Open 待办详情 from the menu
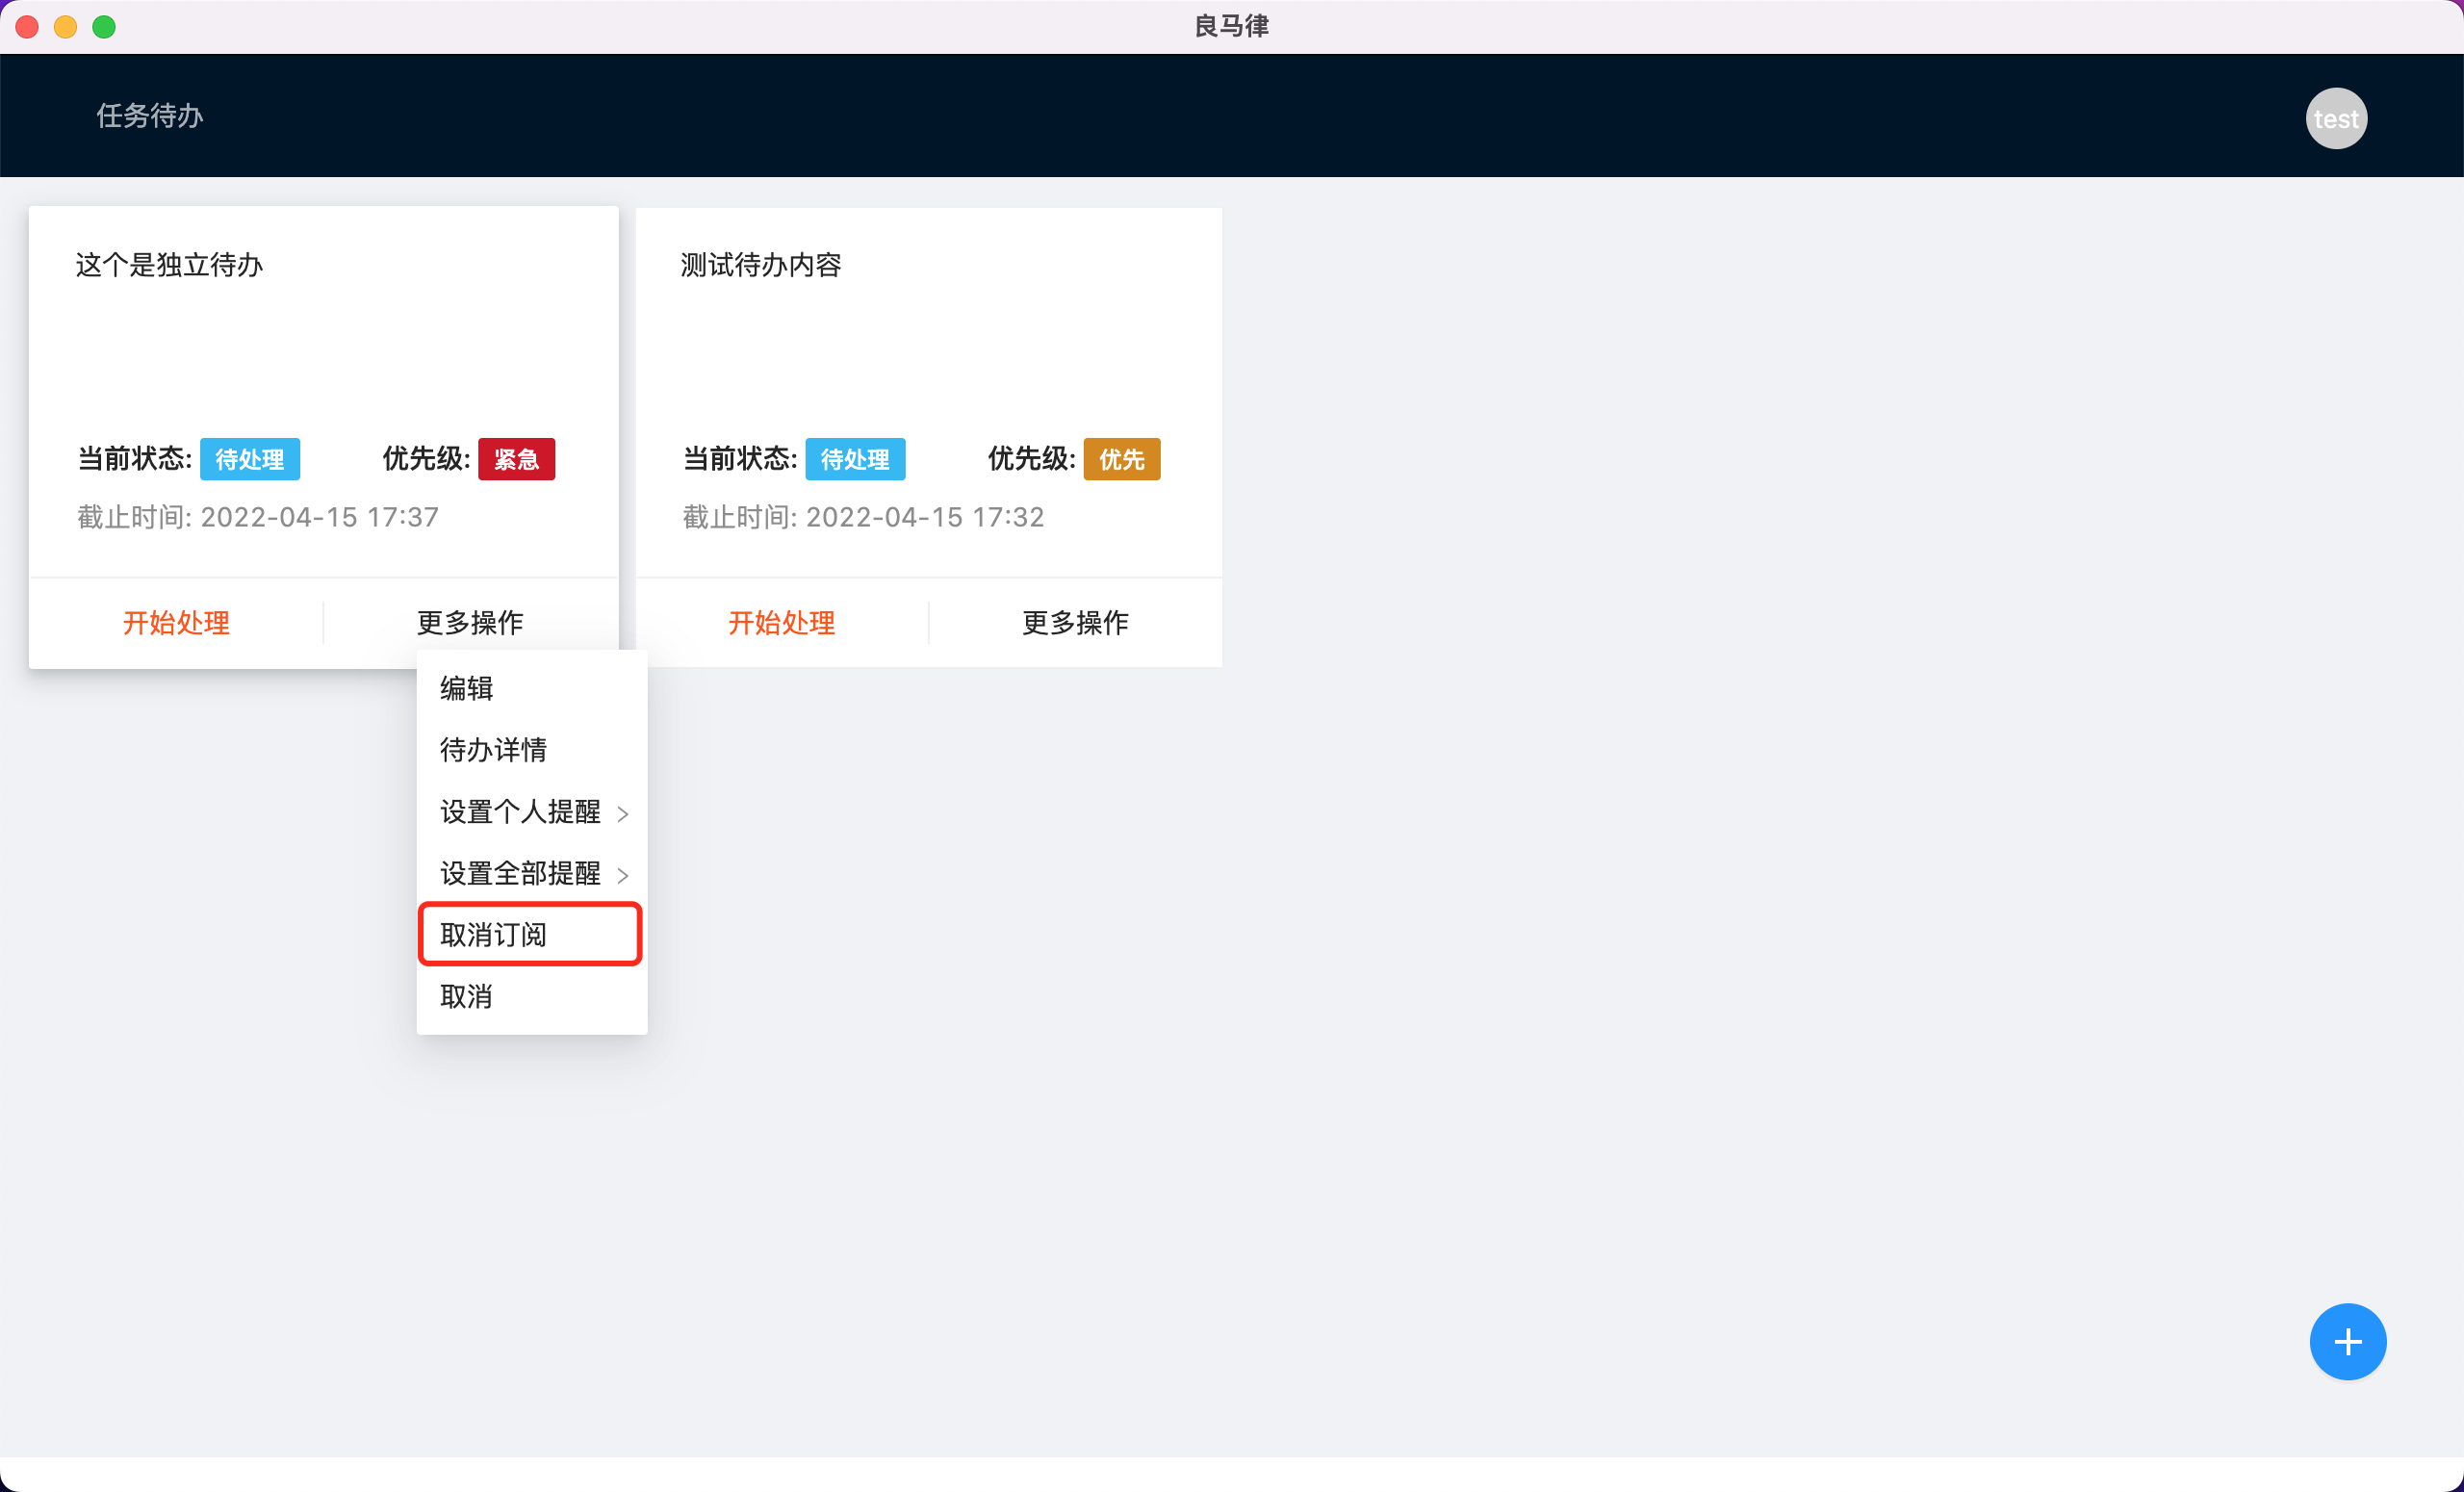Image resolution: width=2464 pixels, height=1492 pixels. pos(493,750)
